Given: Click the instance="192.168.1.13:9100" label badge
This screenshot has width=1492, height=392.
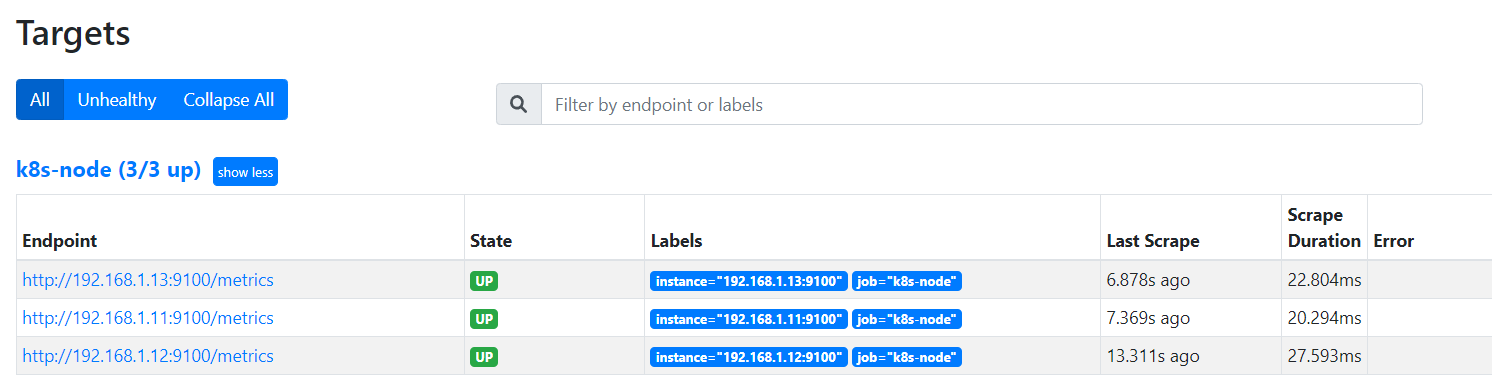Looking at the screenshot, I should [749, 281].
